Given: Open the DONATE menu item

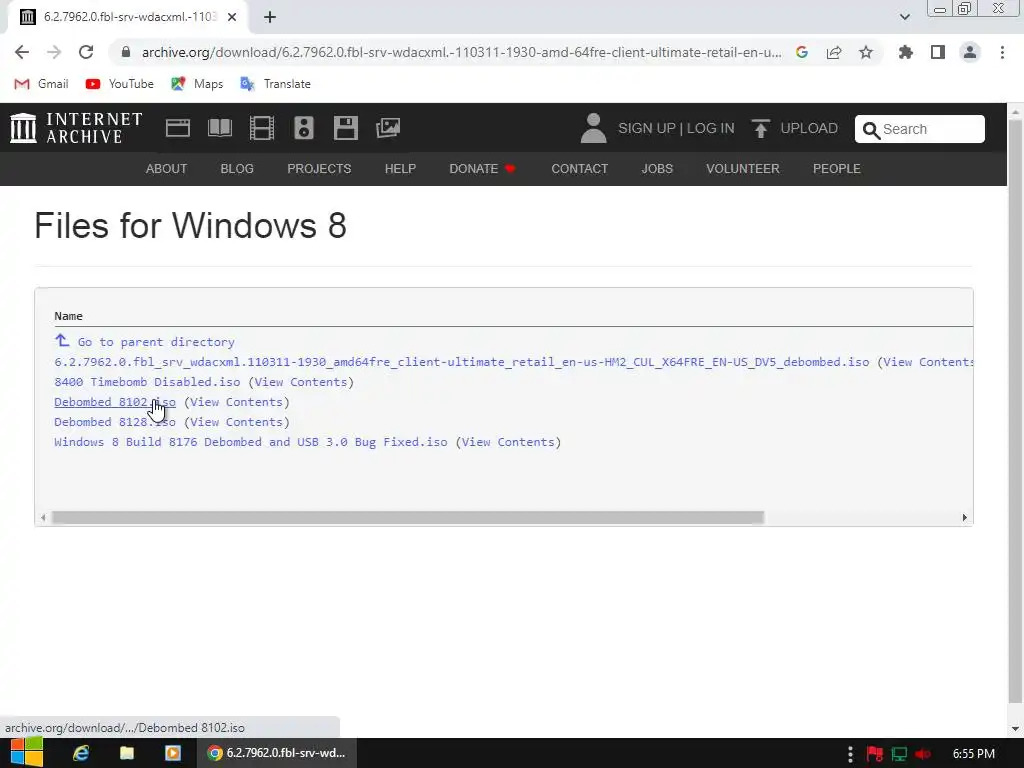Looking at the screenshot, I should point(483,168).
